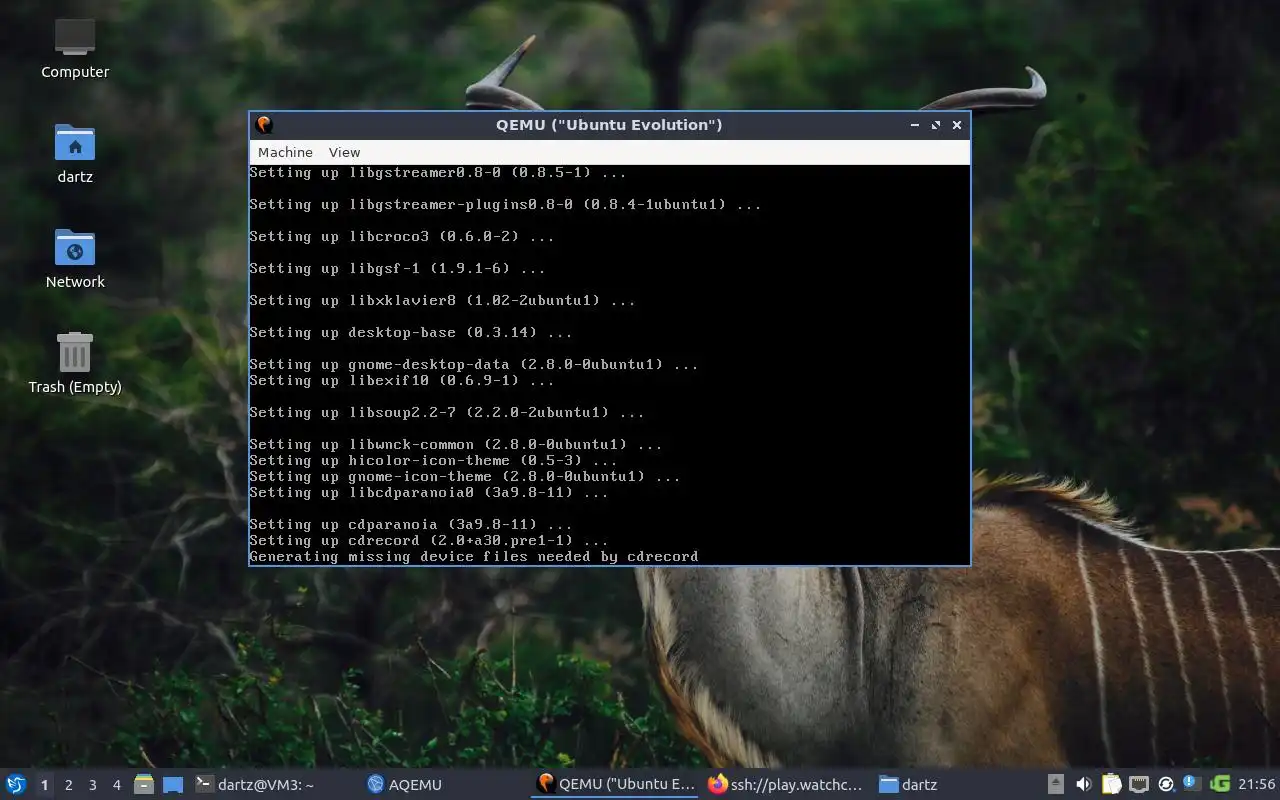This screenshot has width=1280, height=800.
Task: Click the 21:56 panel clock
Action: [x=1256, y=784]
